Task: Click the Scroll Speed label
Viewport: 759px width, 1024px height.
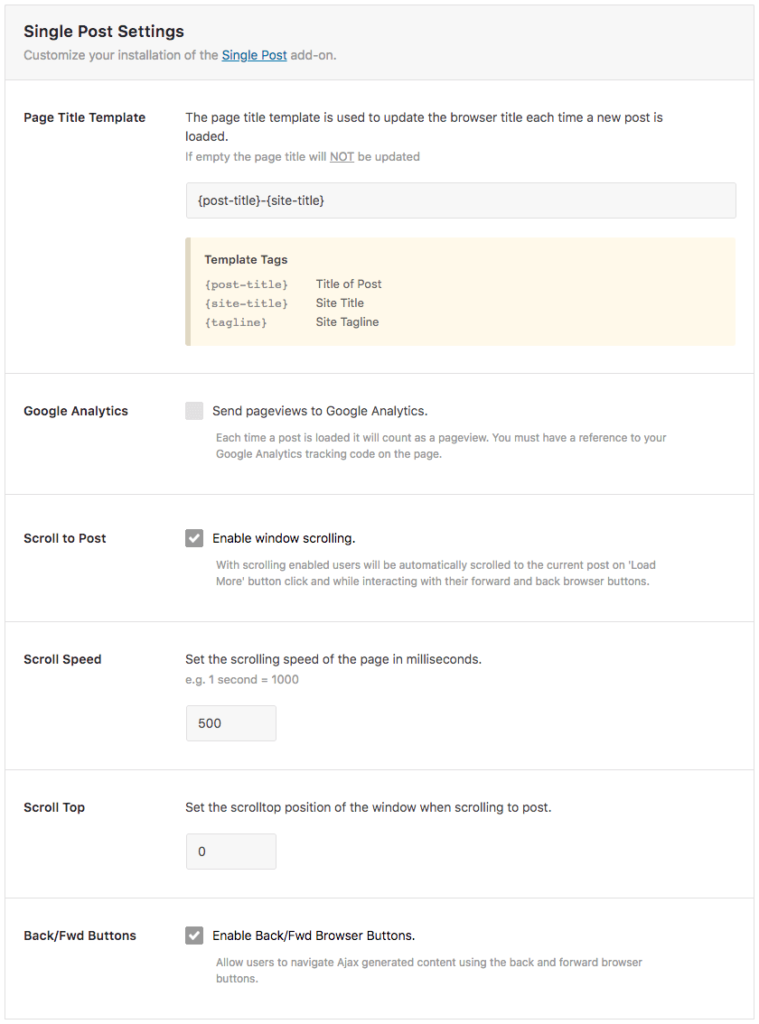Action: coord(62,658)
